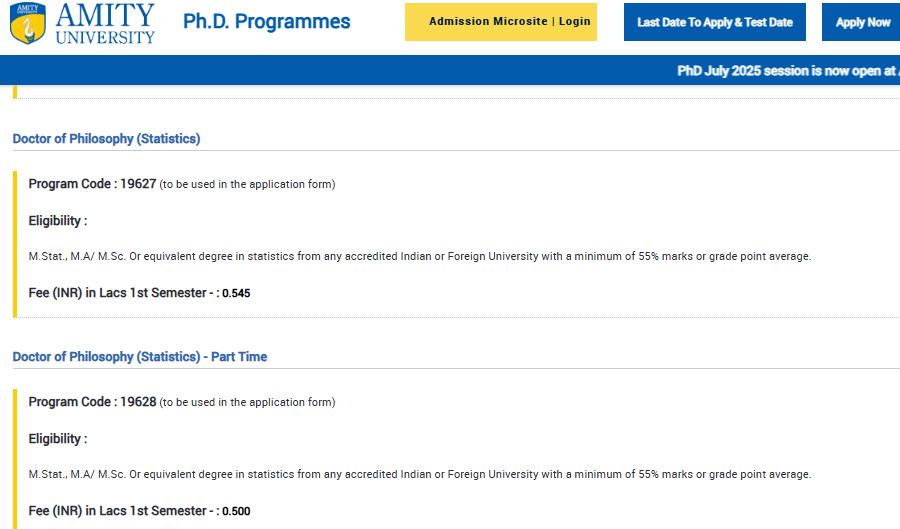The image size is (900, 529).
Task: Click the application form note beside code 19627
Action: [247, 185]
